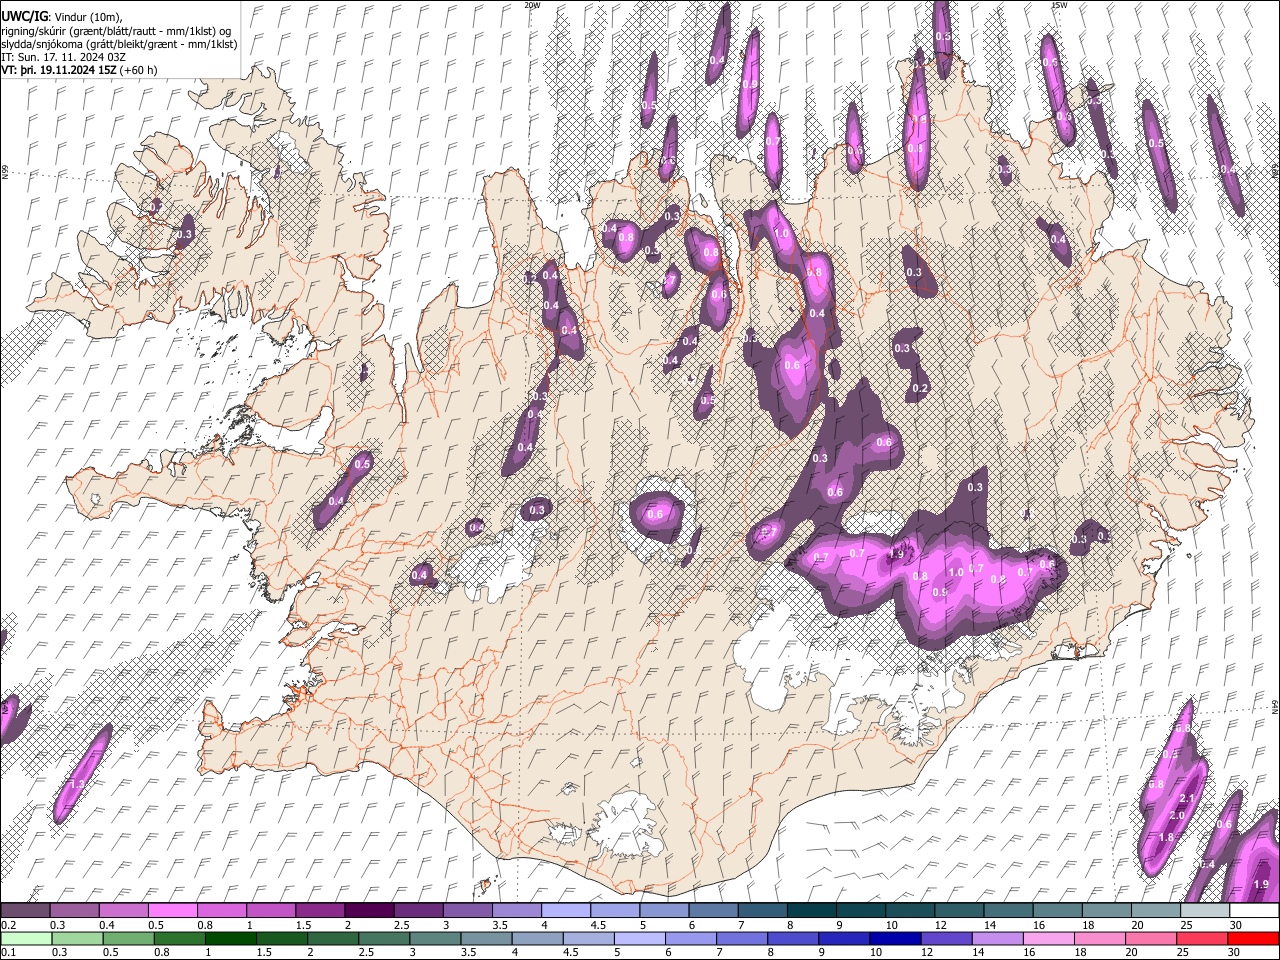This screenshot has width=1280, height=960.
Task: Click the 'rigning/skúrir (grænt/blátt/rautt' legend description line
Action: [x=116, y=30]
